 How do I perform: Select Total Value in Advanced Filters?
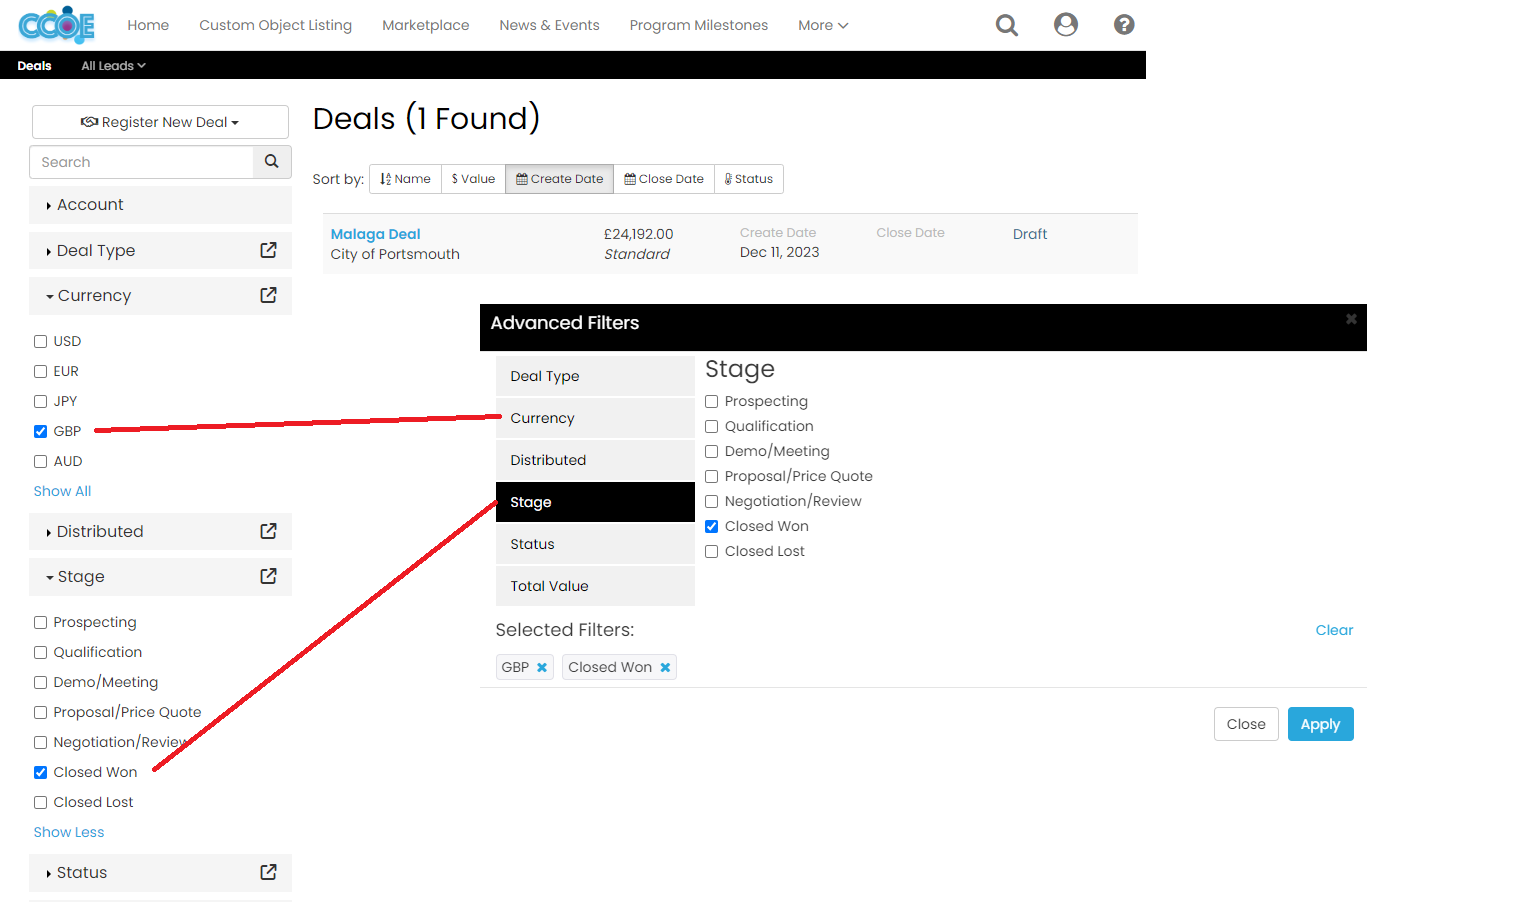(x=595, y=586)
